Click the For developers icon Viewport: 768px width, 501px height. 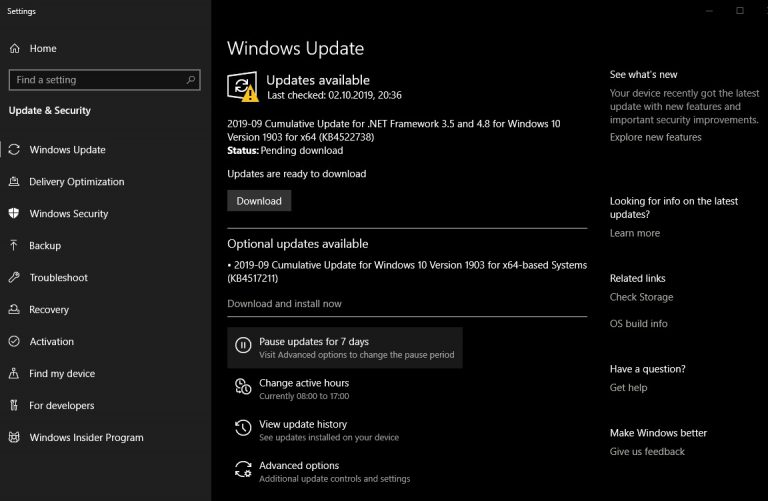click(x=14, y=406)
